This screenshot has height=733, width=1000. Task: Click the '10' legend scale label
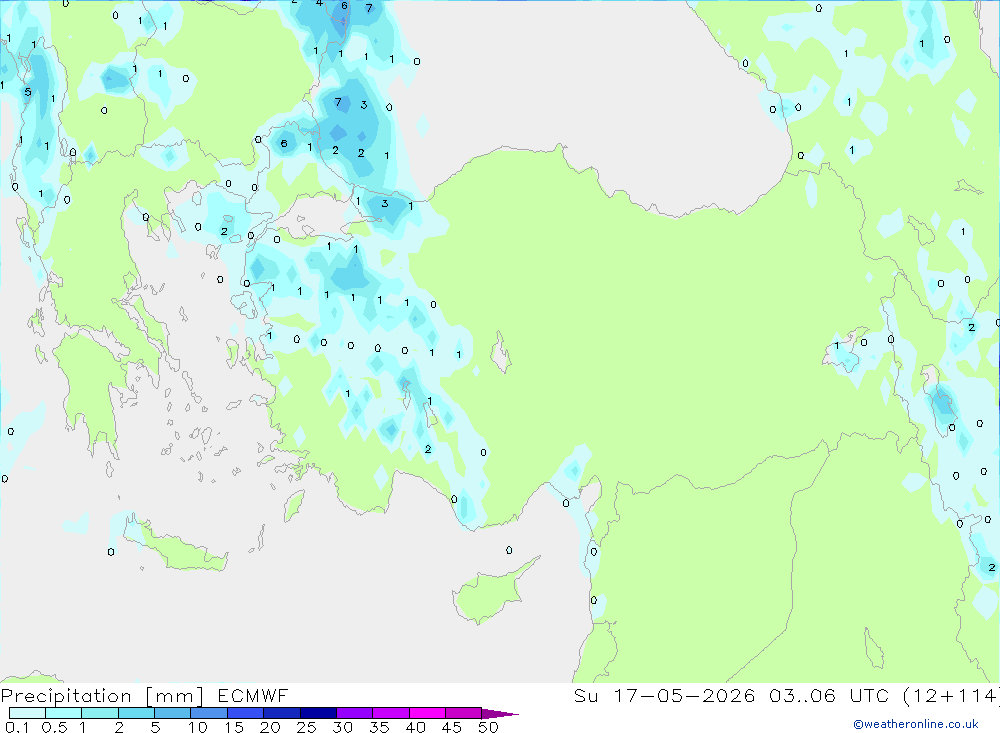pos(198,727)
